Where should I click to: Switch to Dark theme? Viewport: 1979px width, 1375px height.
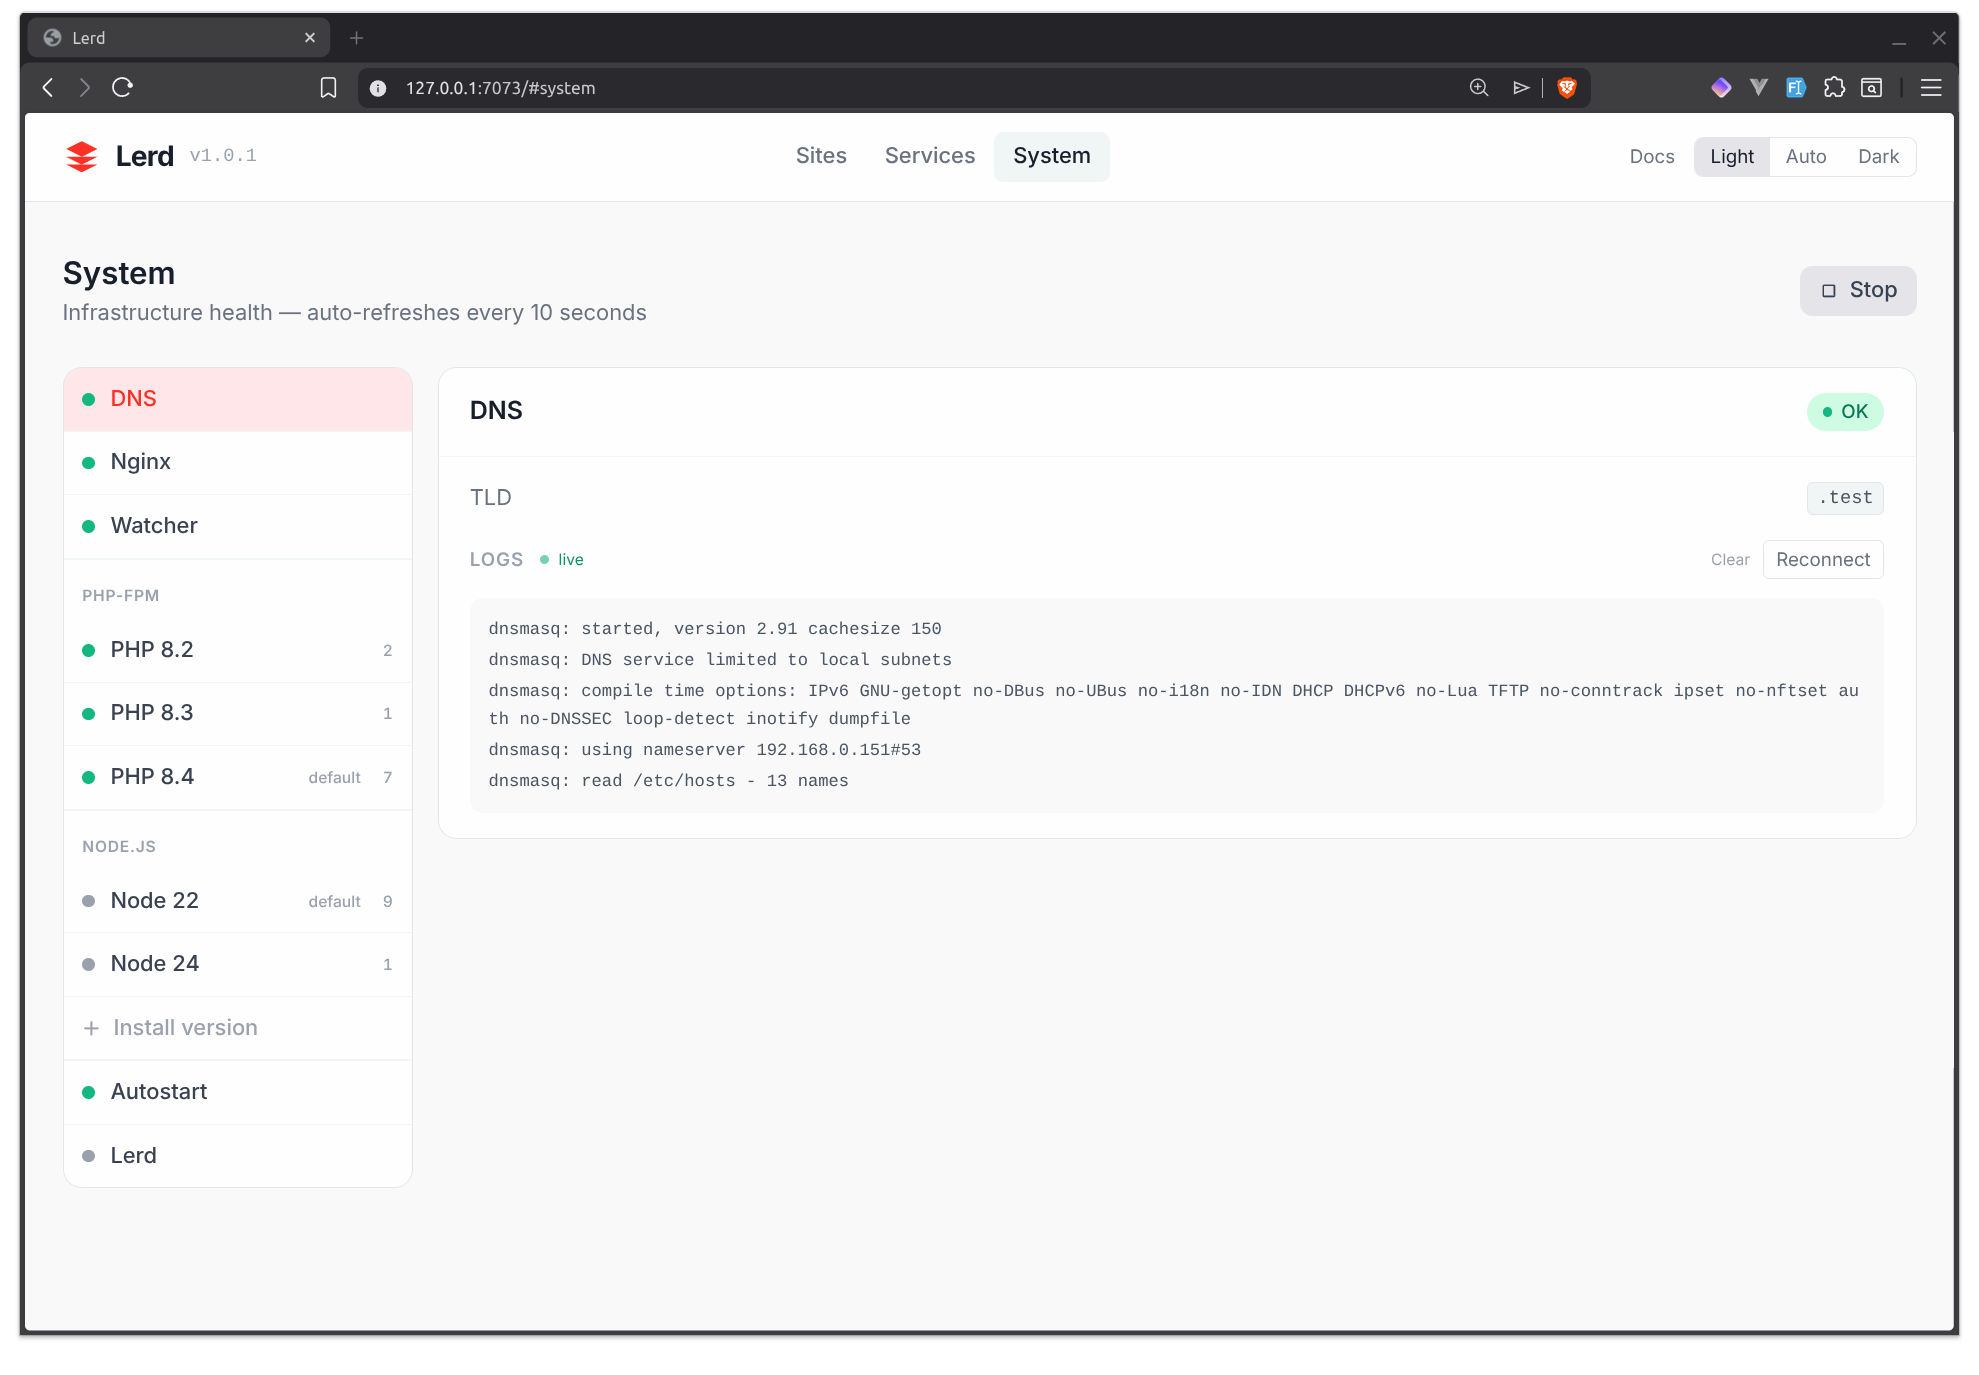[1878, 156]
